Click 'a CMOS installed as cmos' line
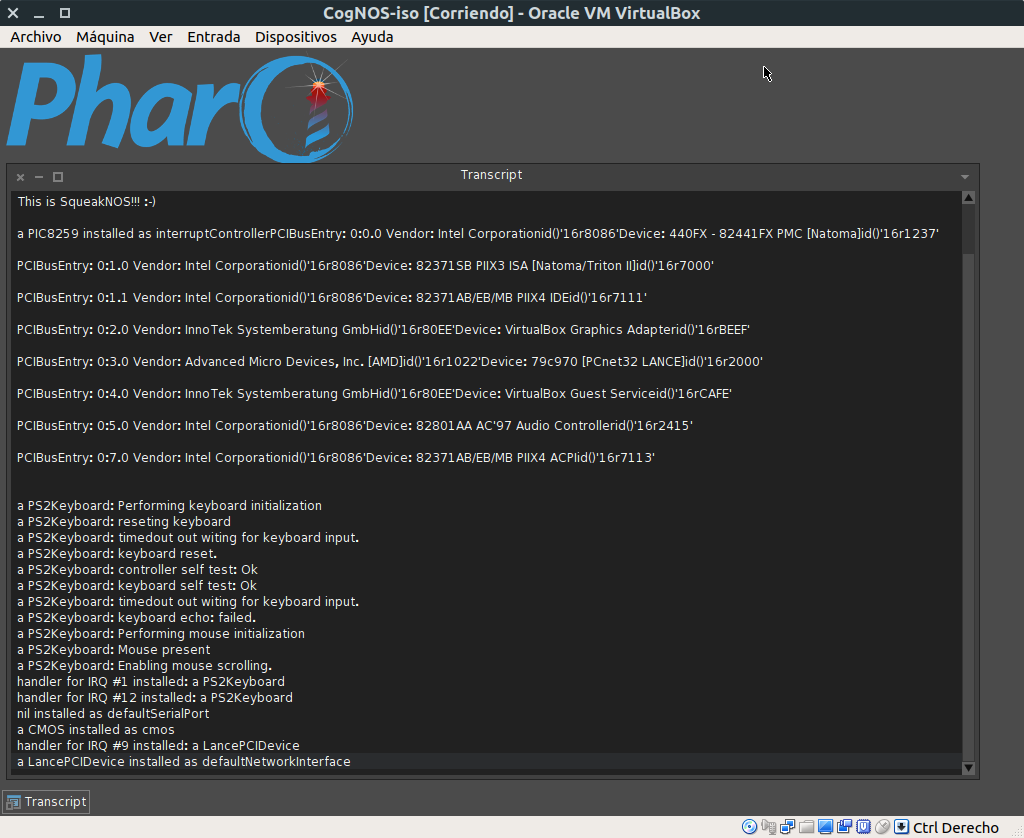This screenshot has width=1024, height=838. [96, 730]
